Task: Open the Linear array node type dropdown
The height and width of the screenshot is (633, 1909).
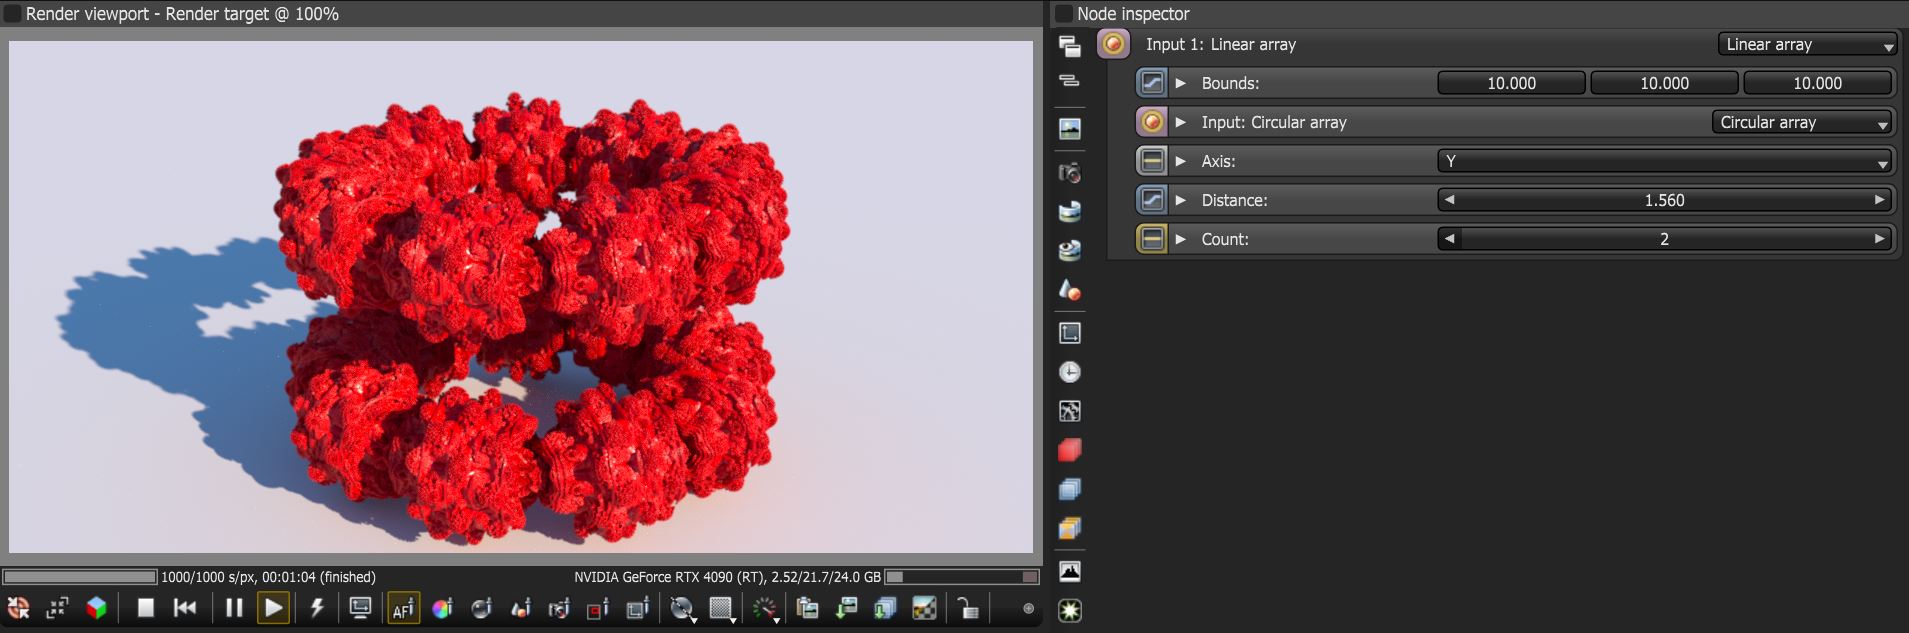Action: tap(1808, 44)
